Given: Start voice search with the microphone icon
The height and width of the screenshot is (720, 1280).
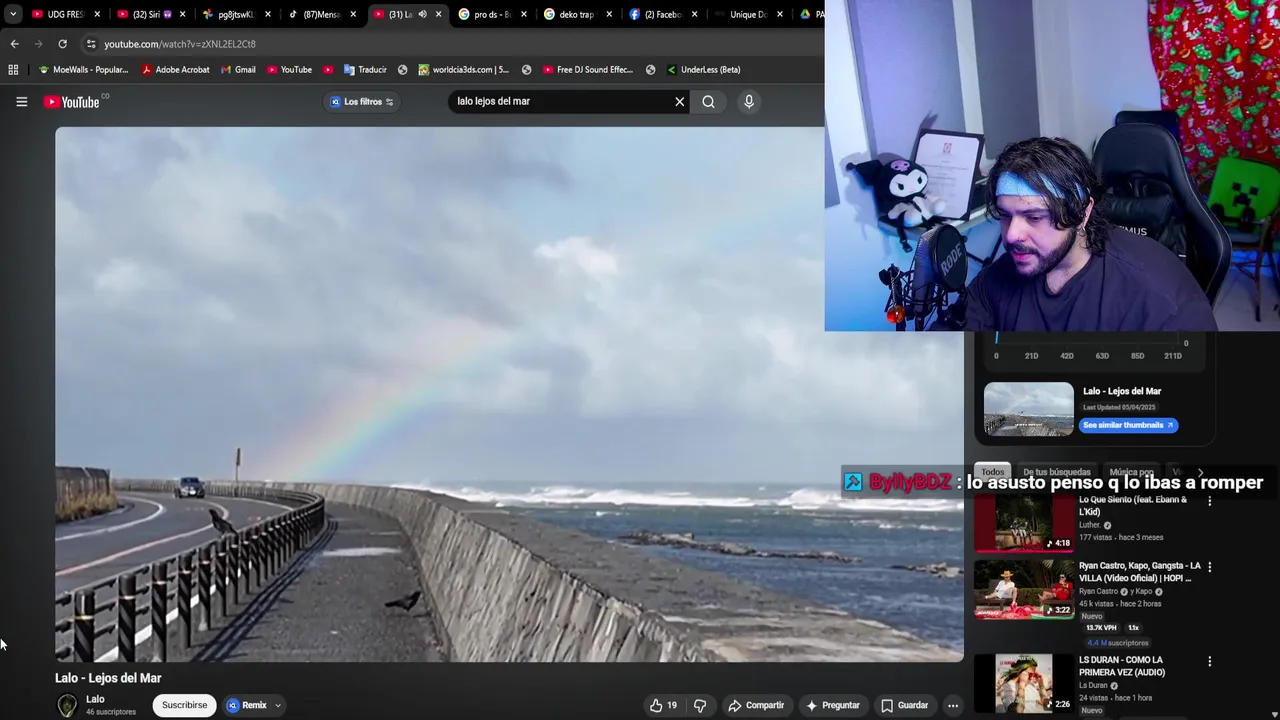Looking at the screenshot, I should pyautogui.click(x=748, y=101).
